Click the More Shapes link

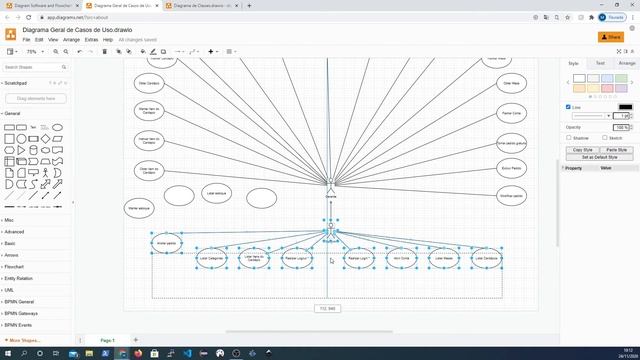[22, 340]
